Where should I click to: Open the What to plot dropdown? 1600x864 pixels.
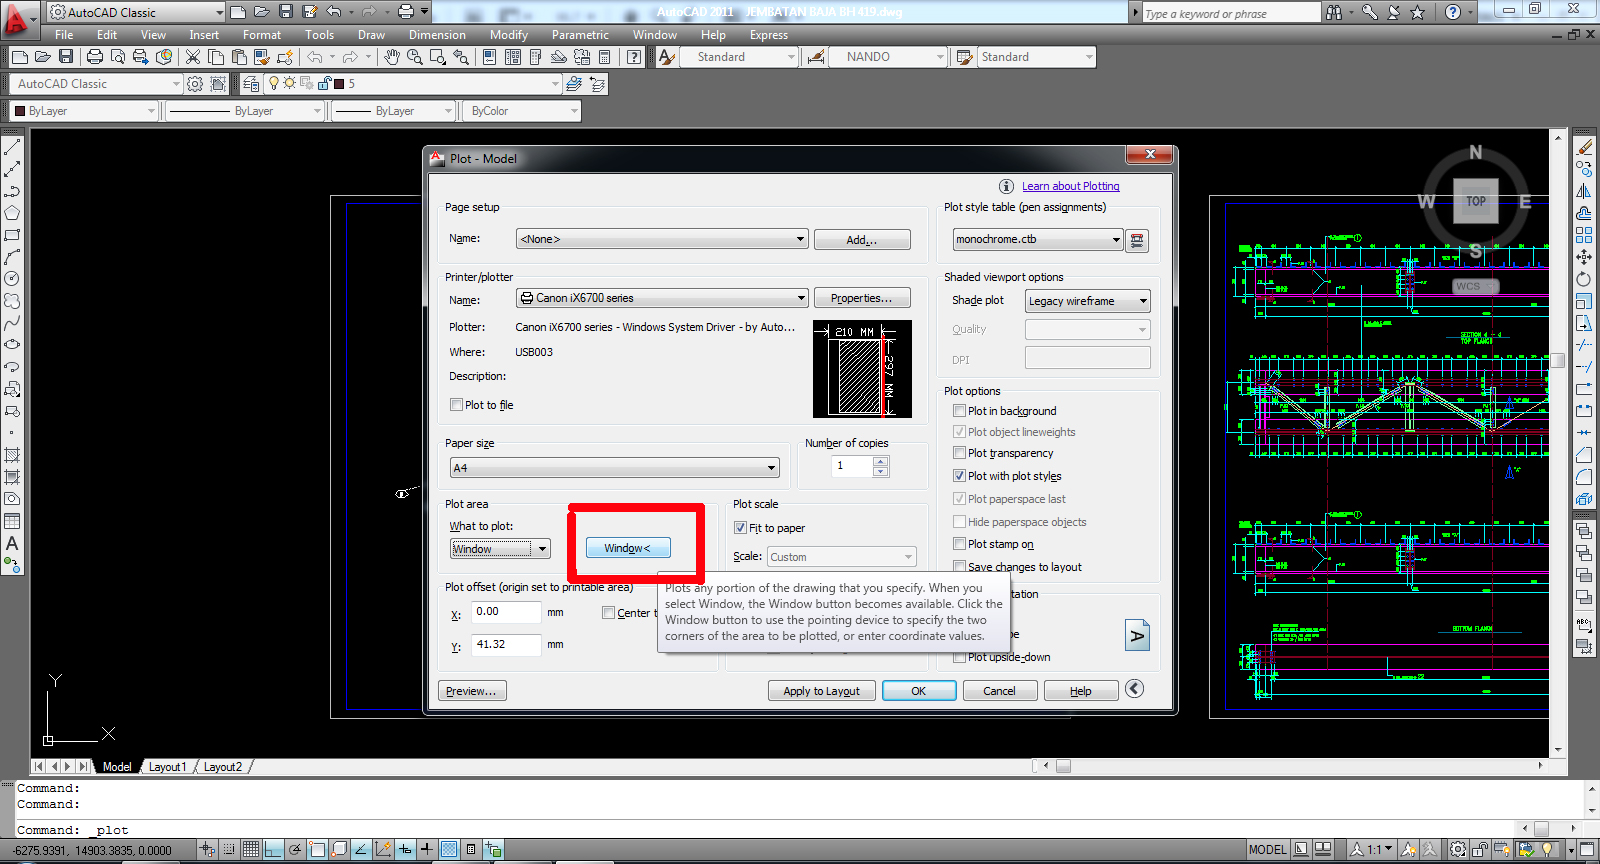click(x=500, y=549)
